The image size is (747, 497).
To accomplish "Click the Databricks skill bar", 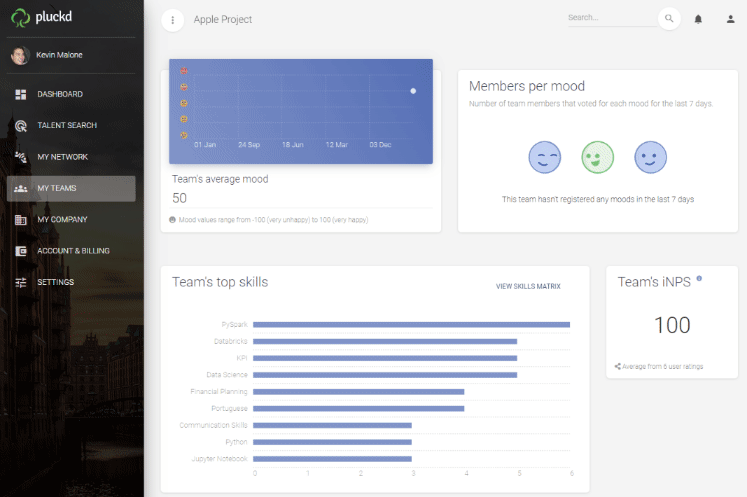I will tap(385, 342).
